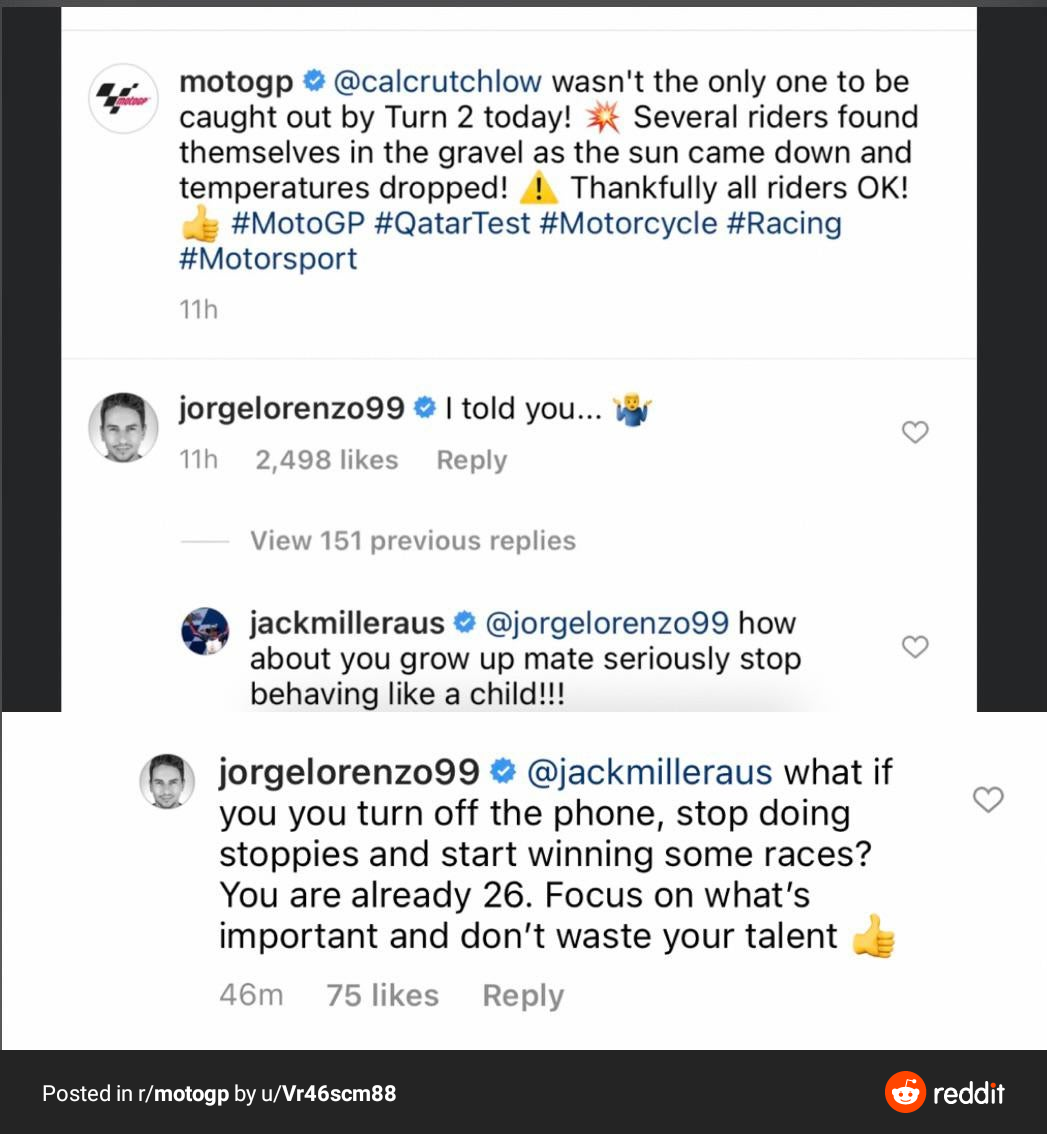Click jackmilleraus's profile picture
This screenshot has width=1047, height=1134.
[207, 632]
